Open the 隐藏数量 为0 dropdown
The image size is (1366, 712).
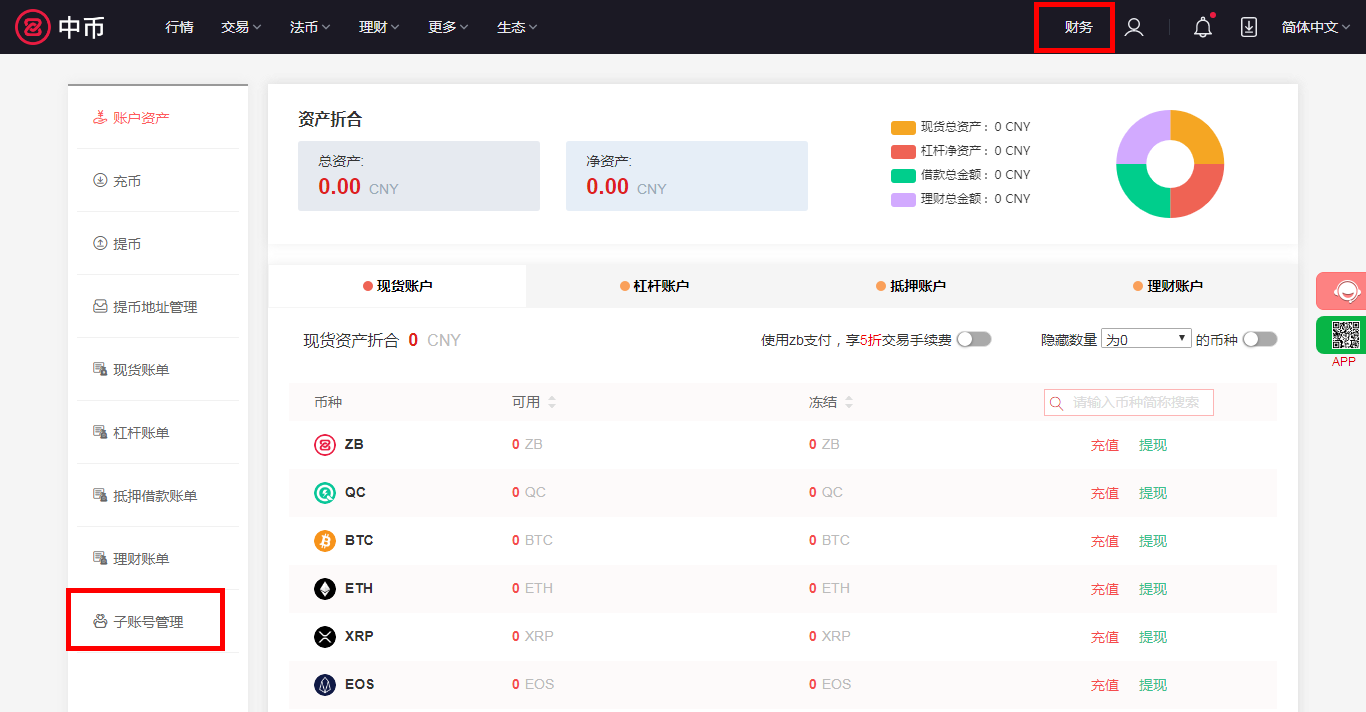click(x=1146, y=339)
